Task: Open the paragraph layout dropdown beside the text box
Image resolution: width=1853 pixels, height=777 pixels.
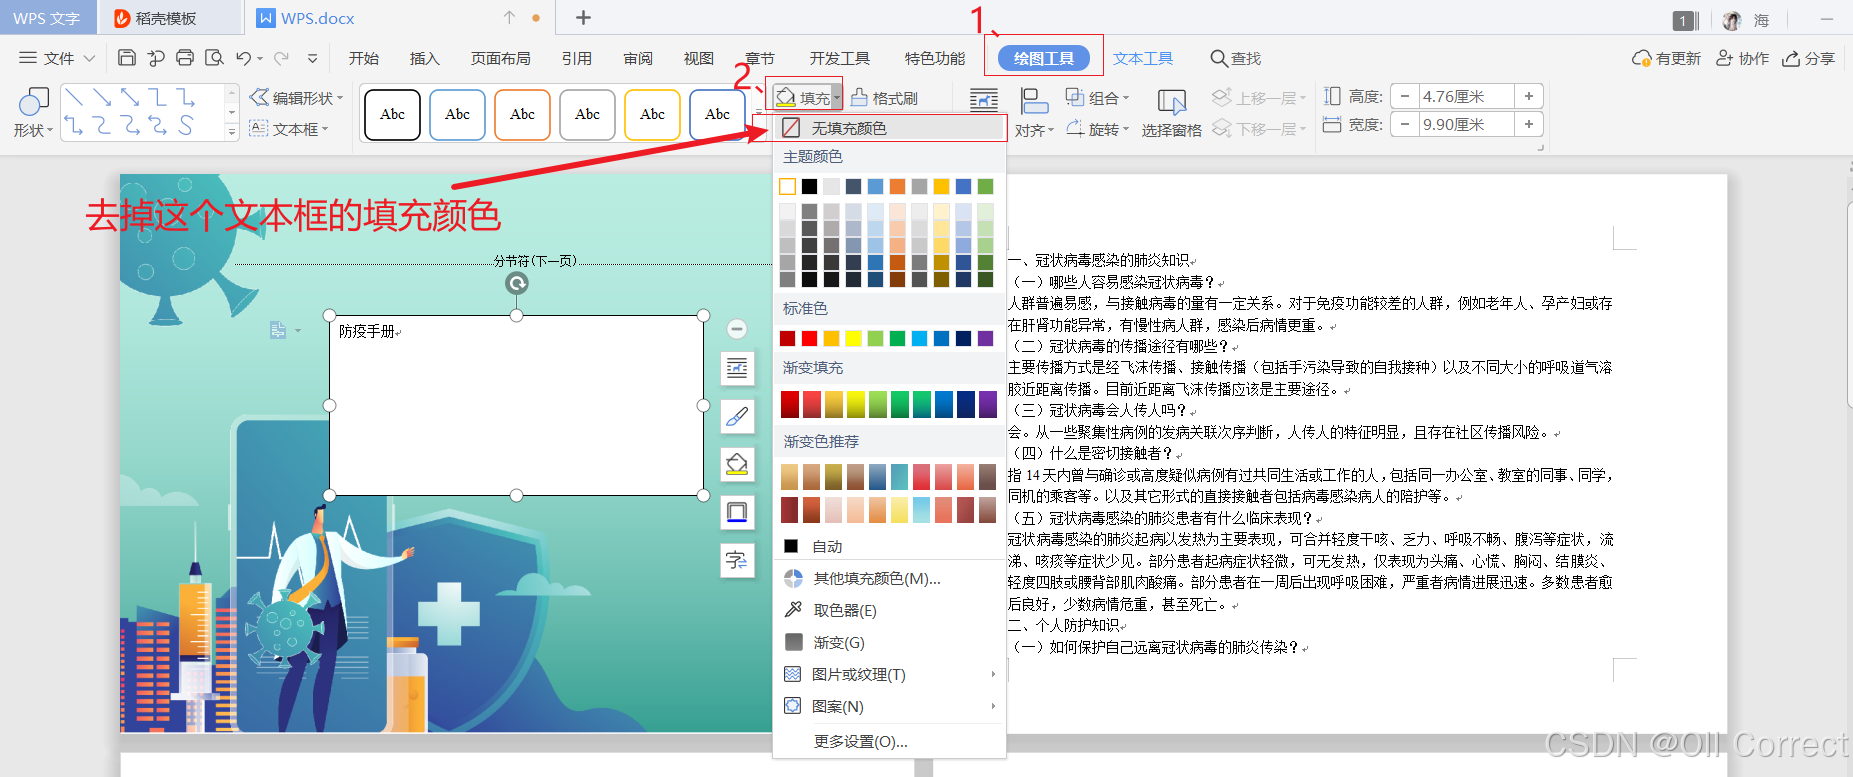Action: (x=298, y=330)
